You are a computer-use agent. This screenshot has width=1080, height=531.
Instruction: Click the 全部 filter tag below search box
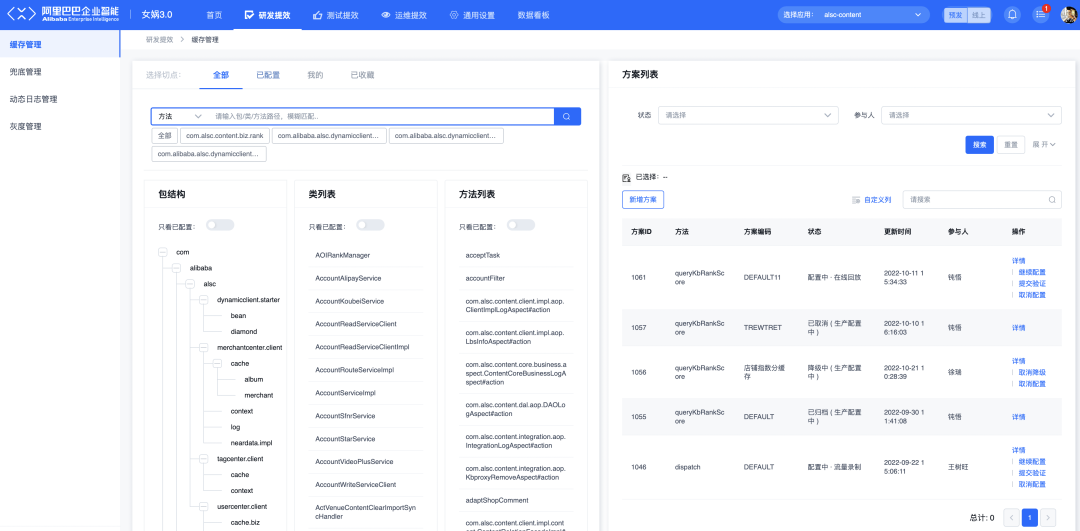[x=164, y=136]
